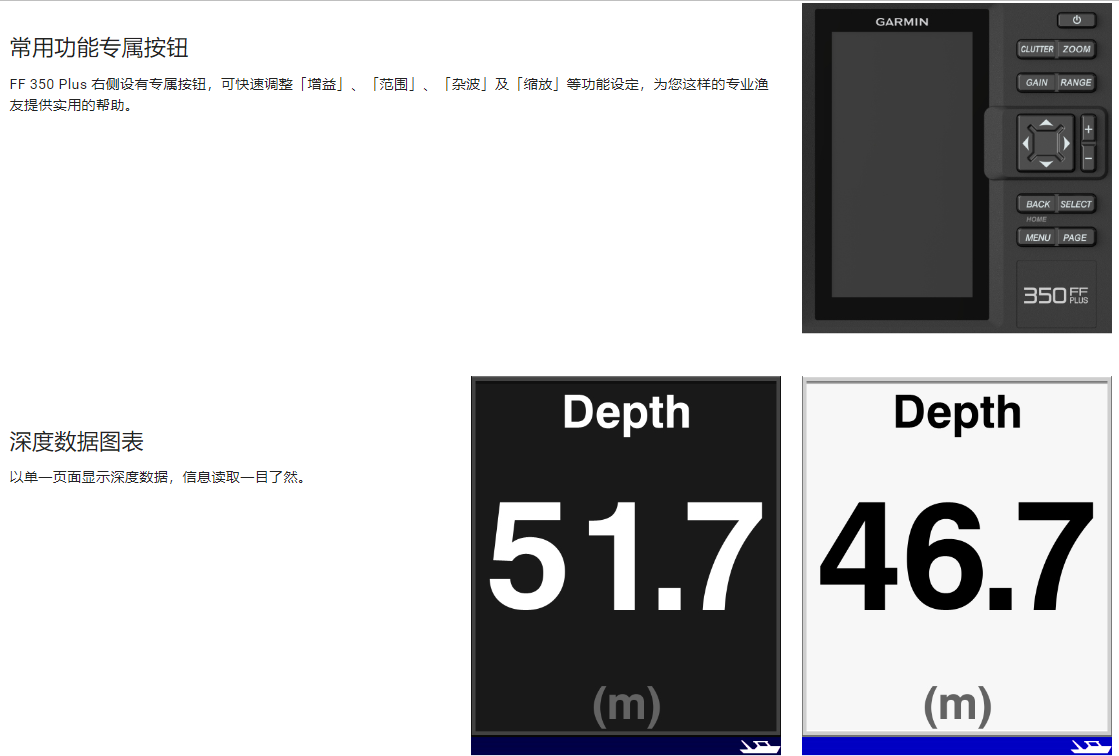Click the heading 常用功能专属按钮
1119x756 pixels.
tap(98, 48)
